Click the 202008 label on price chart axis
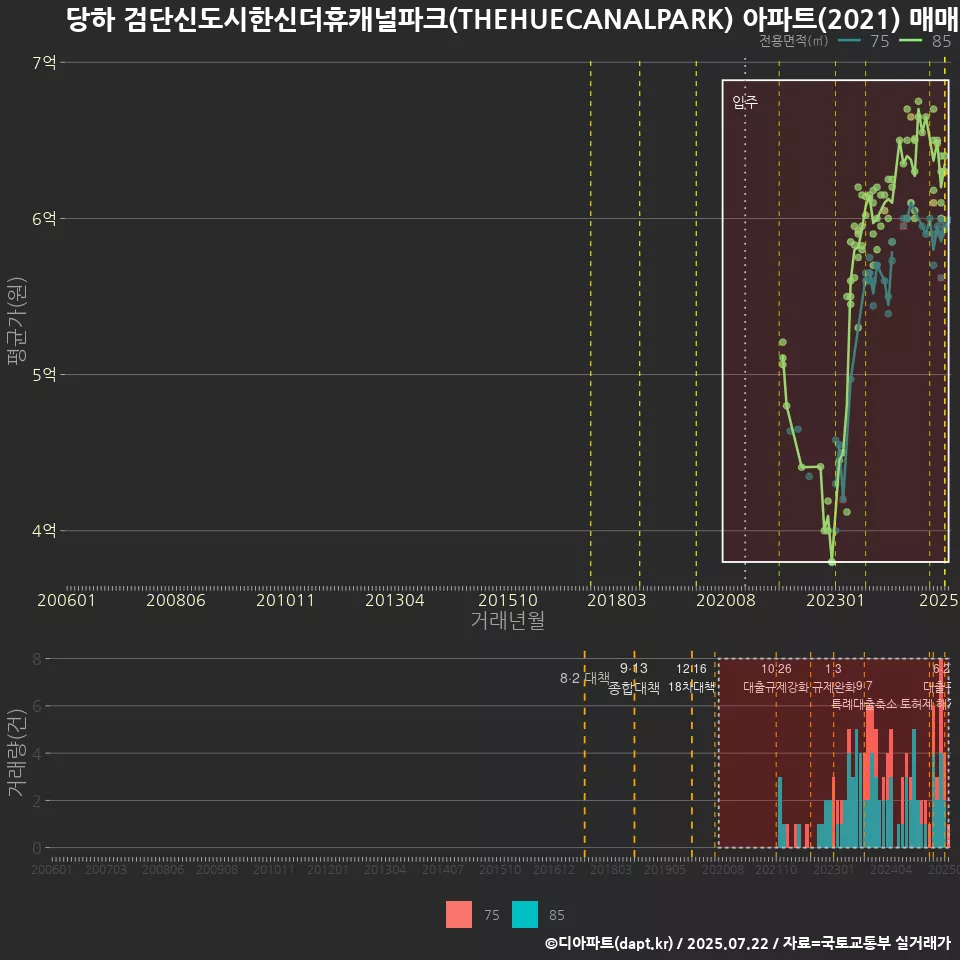The image size is (960, 960). point(726,600)
